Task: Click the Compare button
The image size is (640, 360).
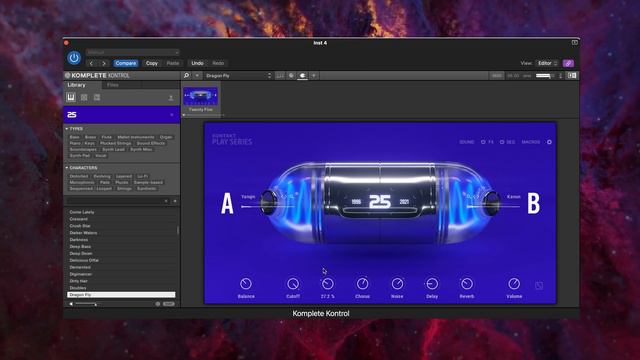Action: (126, 63)
